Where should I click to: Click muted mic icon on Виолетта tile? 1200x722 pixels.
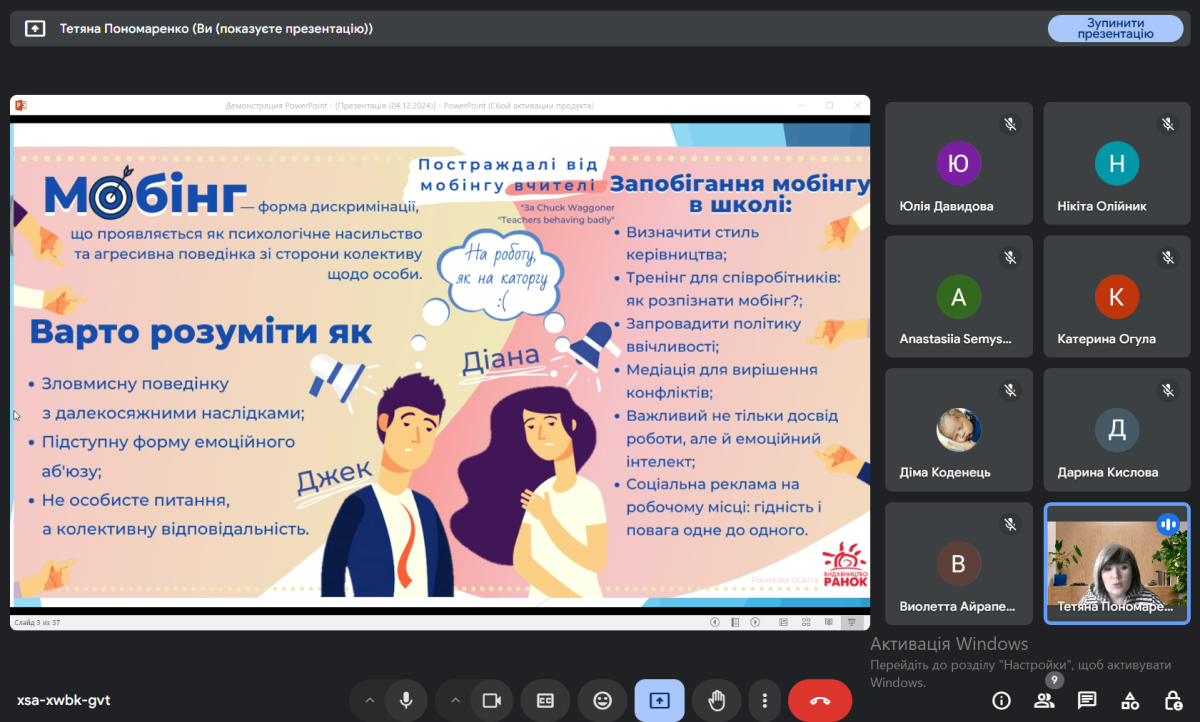(1010, 524)
